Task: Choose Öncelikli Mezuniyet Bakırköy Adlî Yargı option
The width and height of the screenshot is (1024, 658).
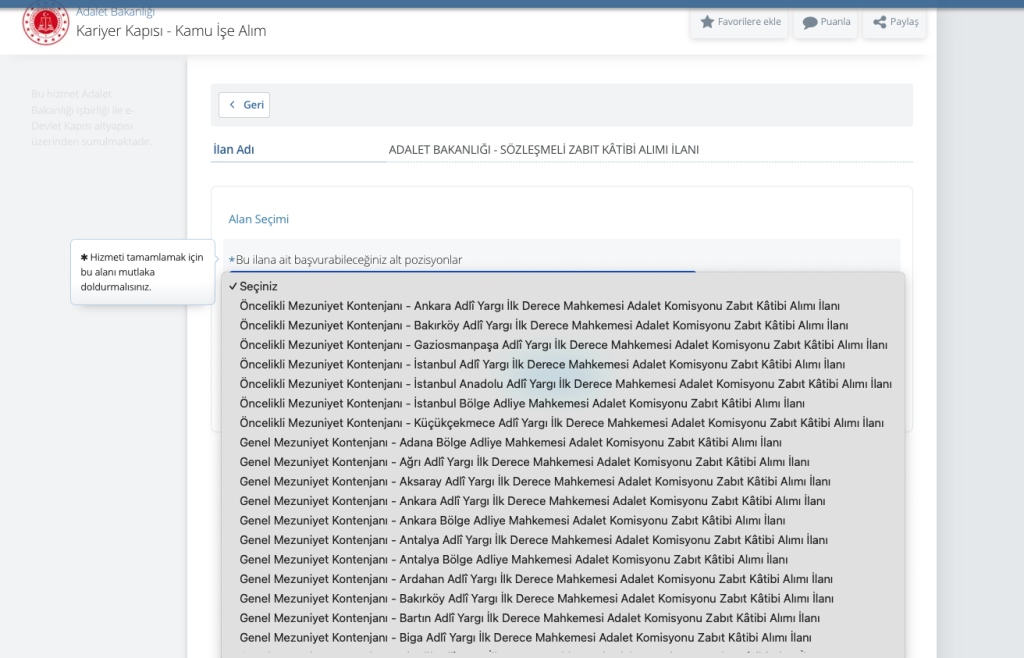Action: [x=544, y=325]
